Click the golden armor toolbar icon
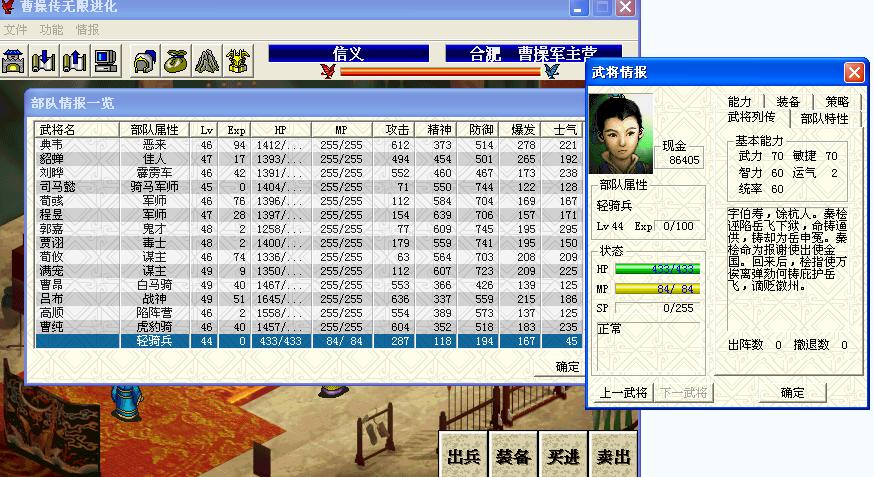This screenshot has width=874, height=477. (x=238, y=61)
